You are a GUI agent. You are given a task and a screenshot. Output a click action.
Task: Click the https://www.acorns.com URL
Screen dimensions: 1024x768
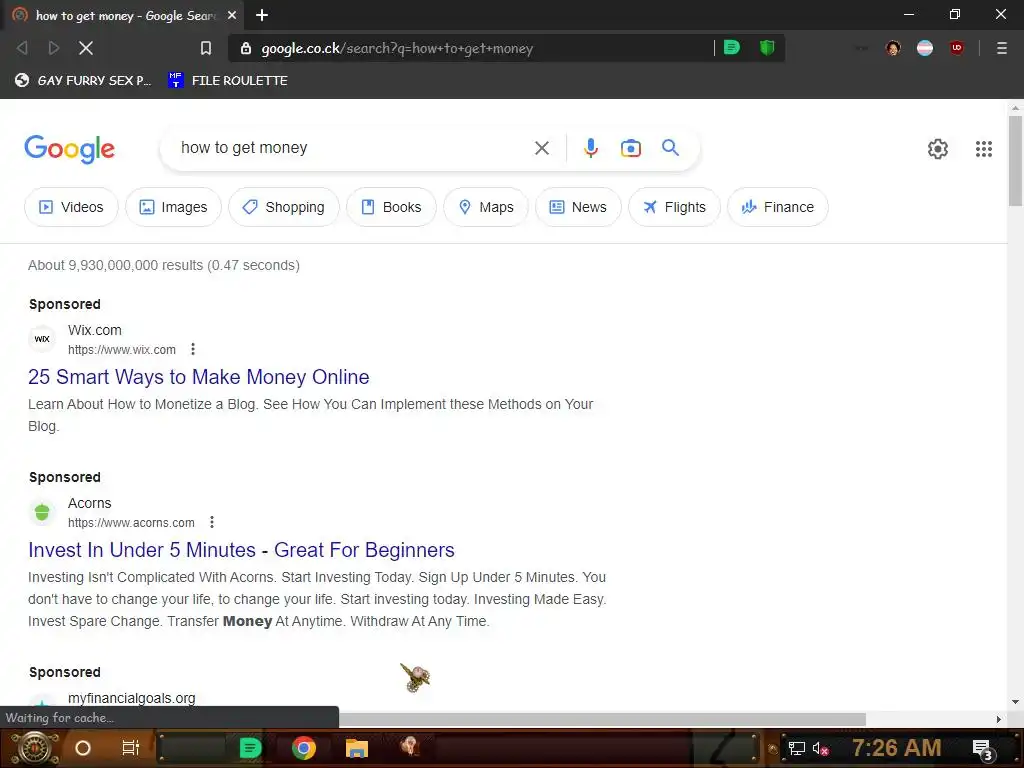click(x=131, y=523)
